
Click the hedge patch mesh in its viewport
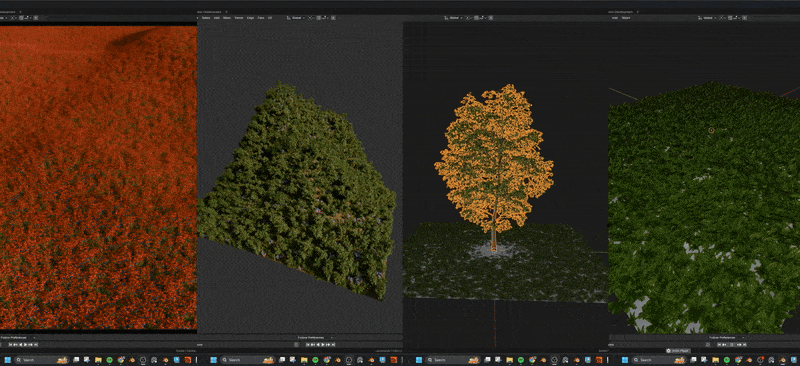pos(301,194)
